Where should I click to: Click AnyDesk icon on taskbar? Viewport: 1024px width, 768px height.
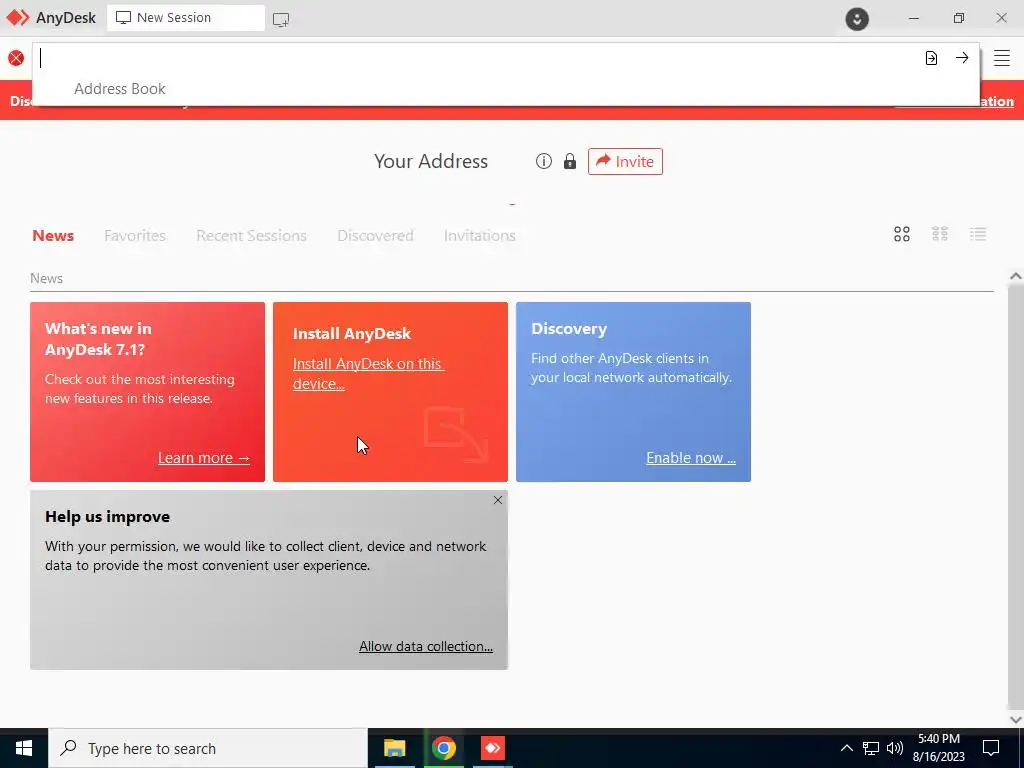(492, 748)
